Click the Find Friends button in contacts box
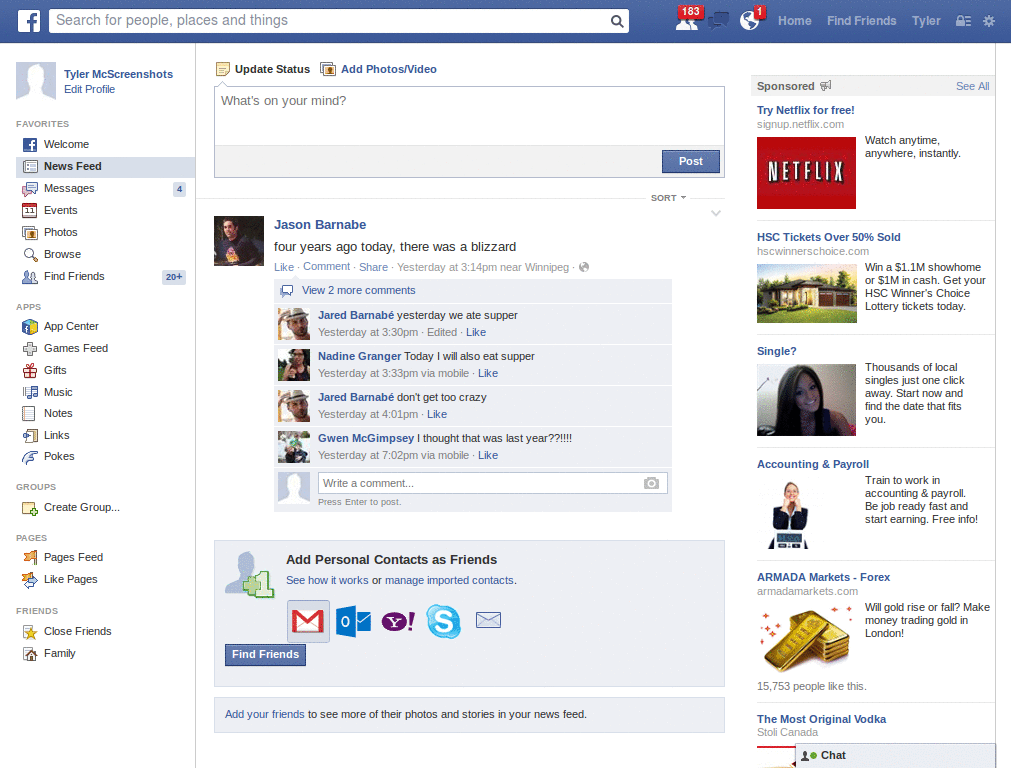 [x=265, y=654]
